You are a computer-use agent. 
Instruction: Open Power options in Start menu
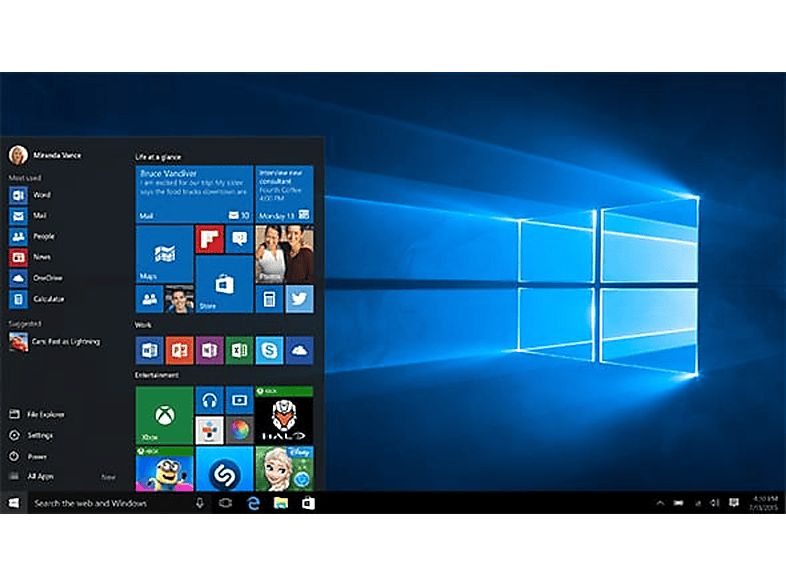pos(29,456)
